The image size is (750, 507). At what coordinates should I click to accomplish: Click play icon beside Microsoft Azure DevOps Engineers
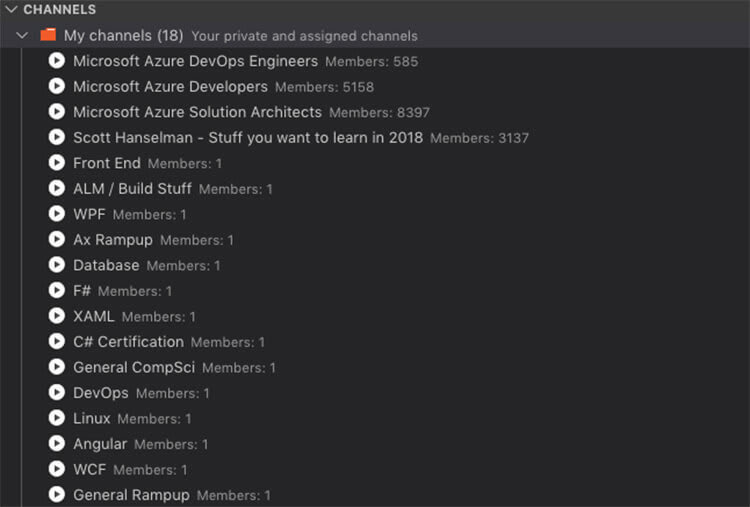(x=56, y=61)
